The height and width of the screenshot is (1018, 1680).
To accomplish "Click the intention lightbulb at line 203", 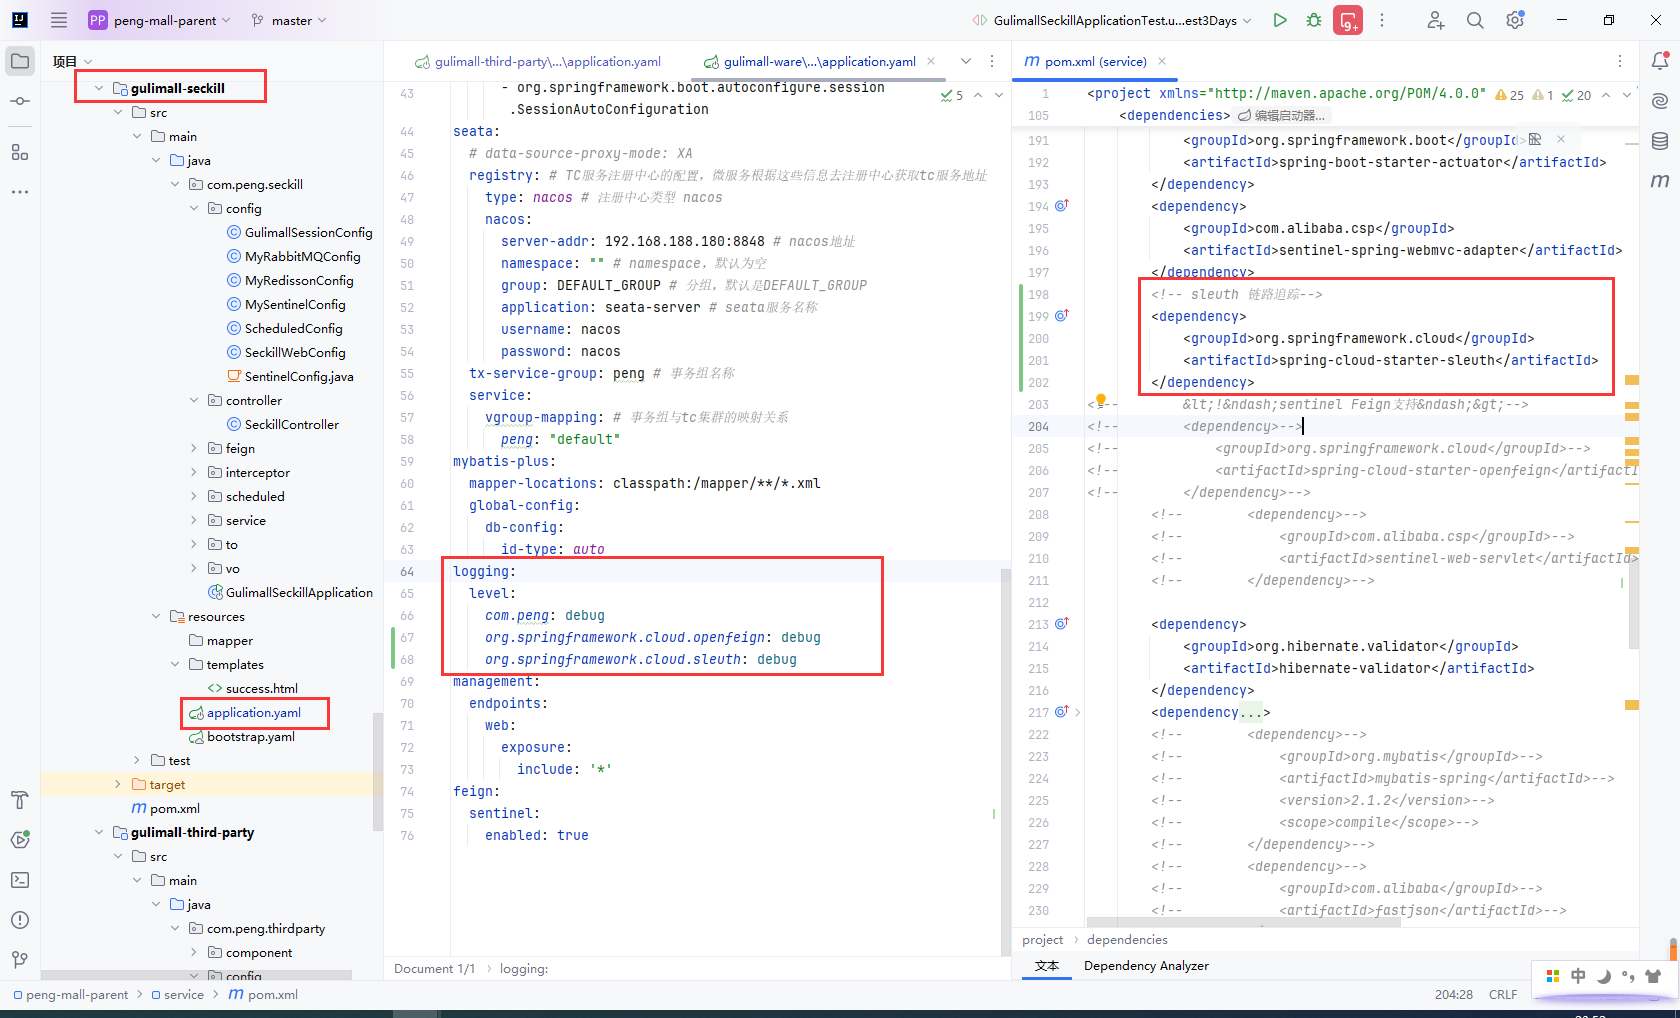I will 1100,401.
